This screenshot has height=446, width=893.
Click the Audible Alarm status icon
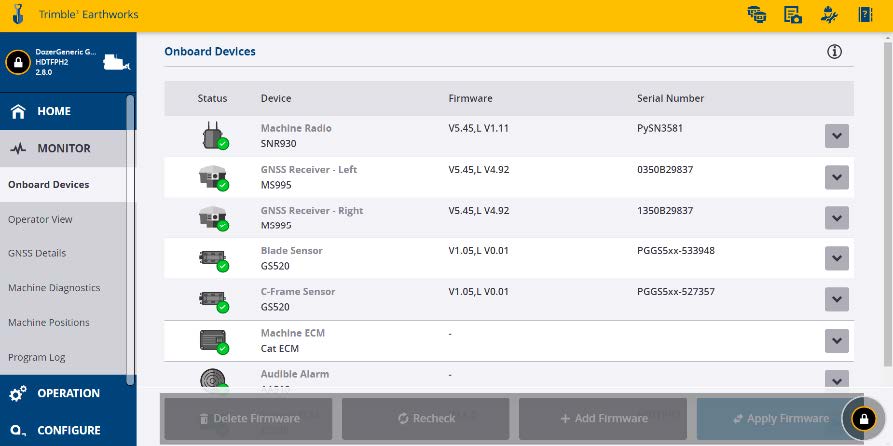(x=214, y=380)
